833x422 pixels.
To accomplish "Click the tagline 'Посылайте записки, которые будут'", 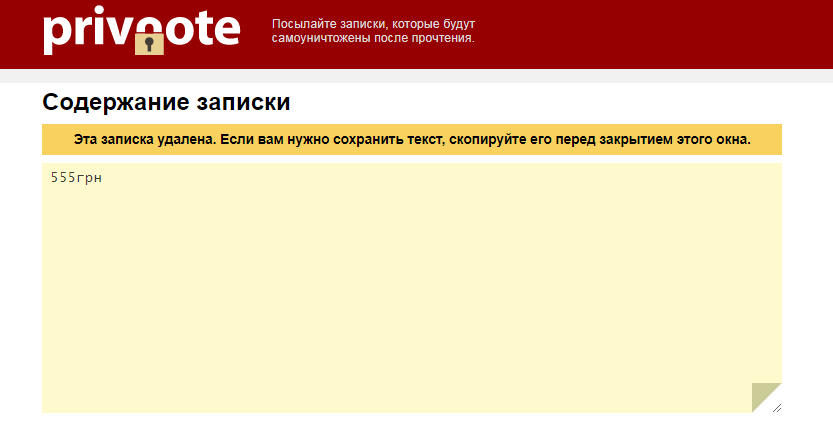I will (x=373, y=24).
